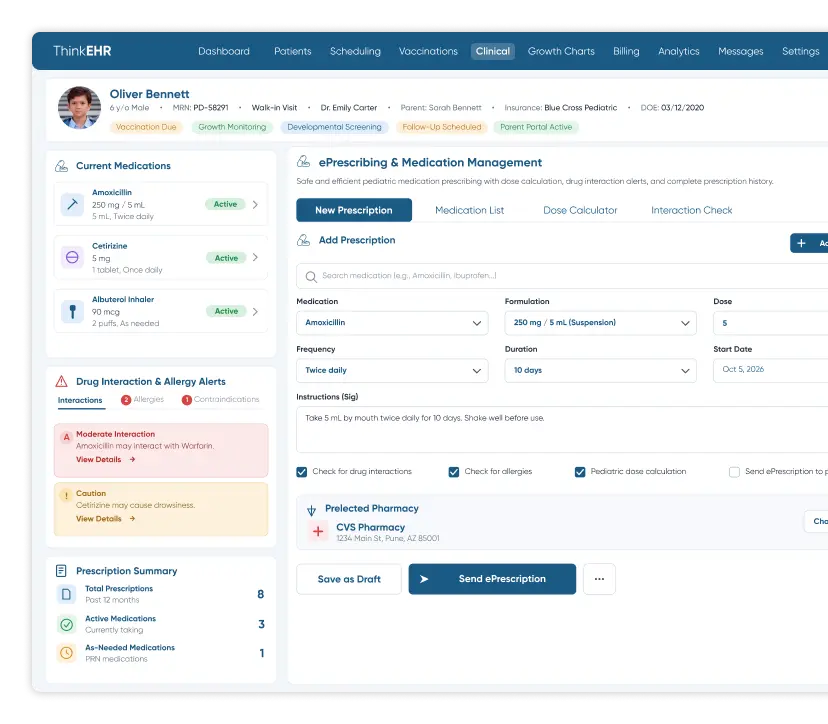The image size is (828, 724).
Task: Open the Billing navigation item
Action: 626,51
